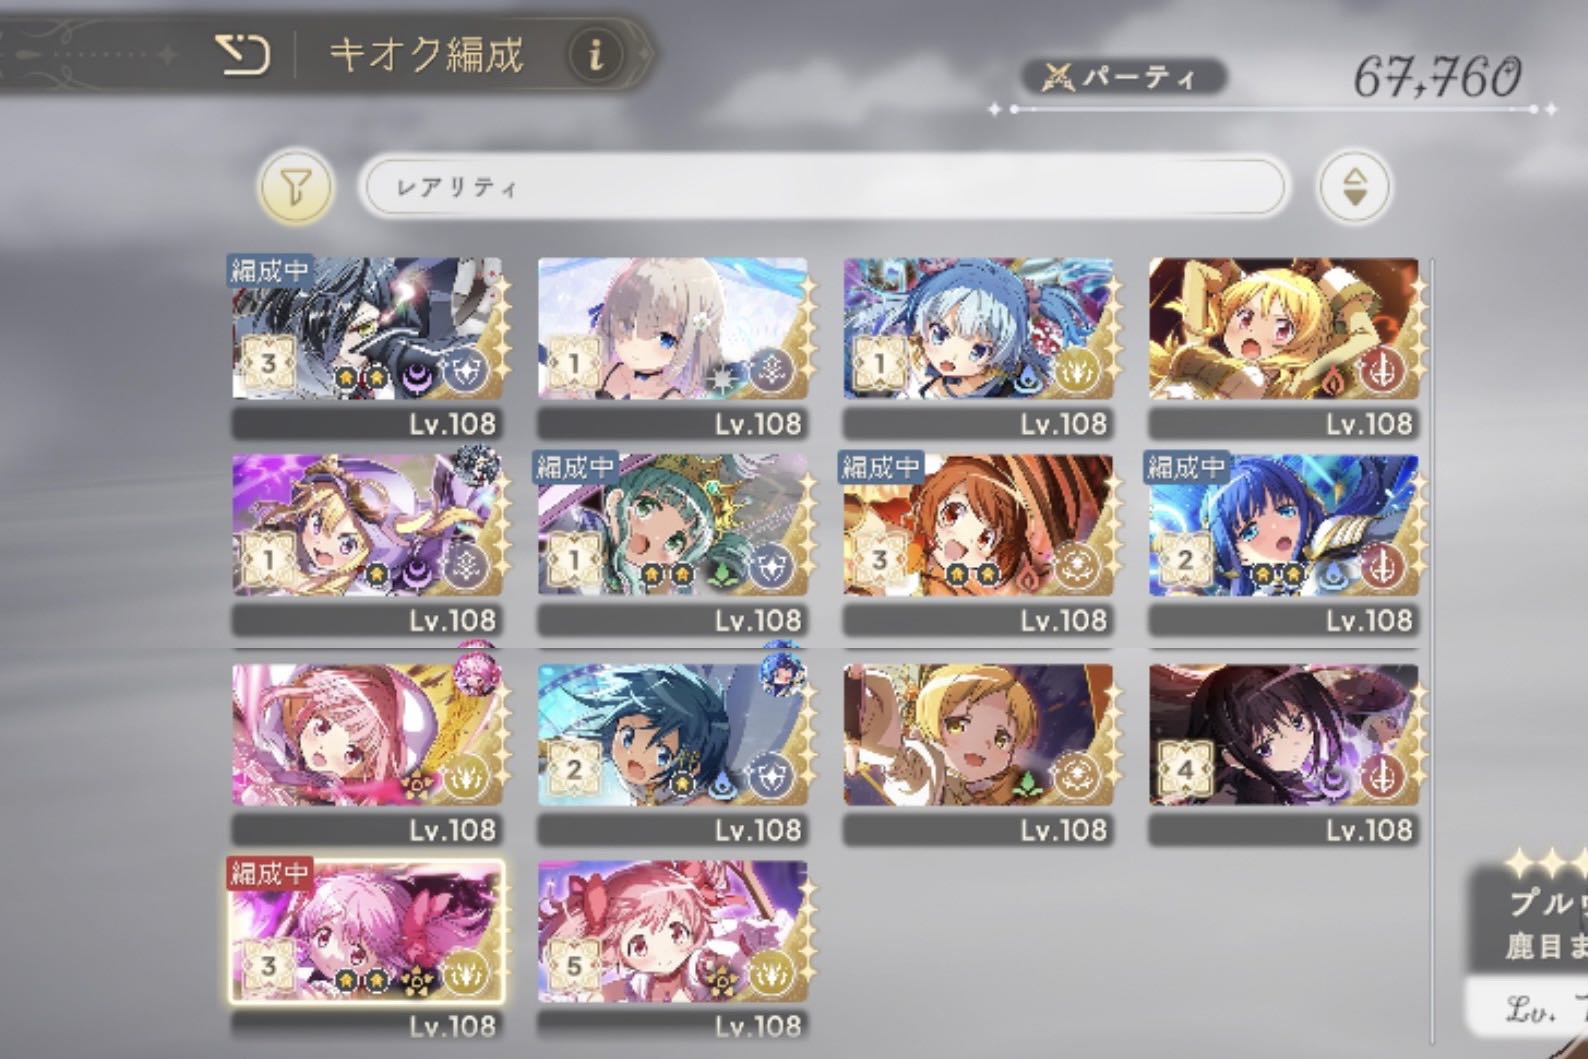Image resolution: width=1588 pixels, height=1059 pixels.
Task: Select the green-haired crowned girl 編成中 card
Action: point(673,526)
